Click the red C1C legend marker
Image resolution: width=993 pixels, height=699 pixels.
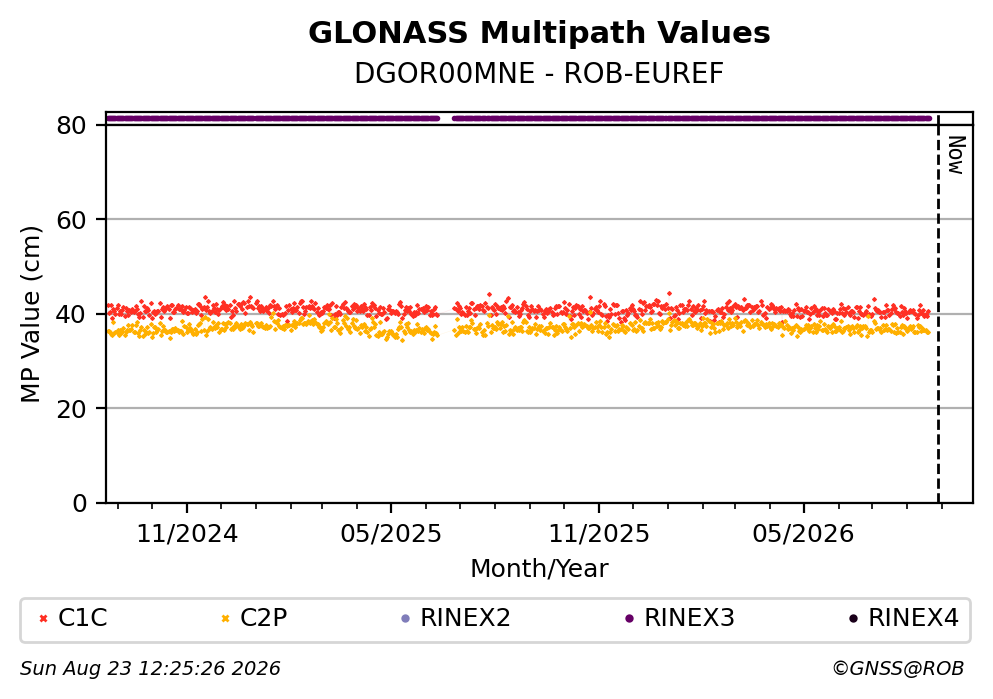click(x=43, y=619)
